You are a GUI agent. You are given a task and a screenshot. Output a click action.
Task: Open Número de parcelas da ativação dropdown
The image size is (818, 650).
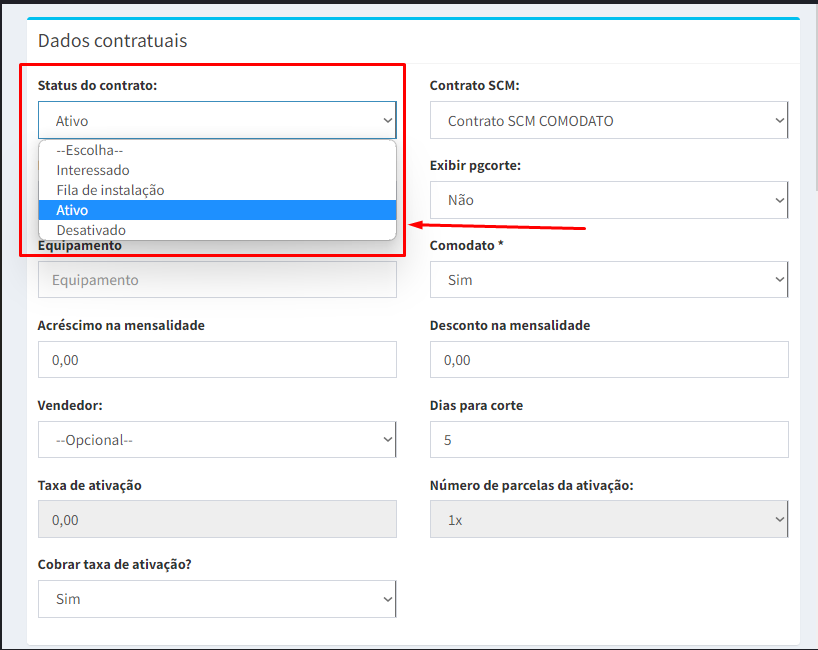(x=608, y=520)
